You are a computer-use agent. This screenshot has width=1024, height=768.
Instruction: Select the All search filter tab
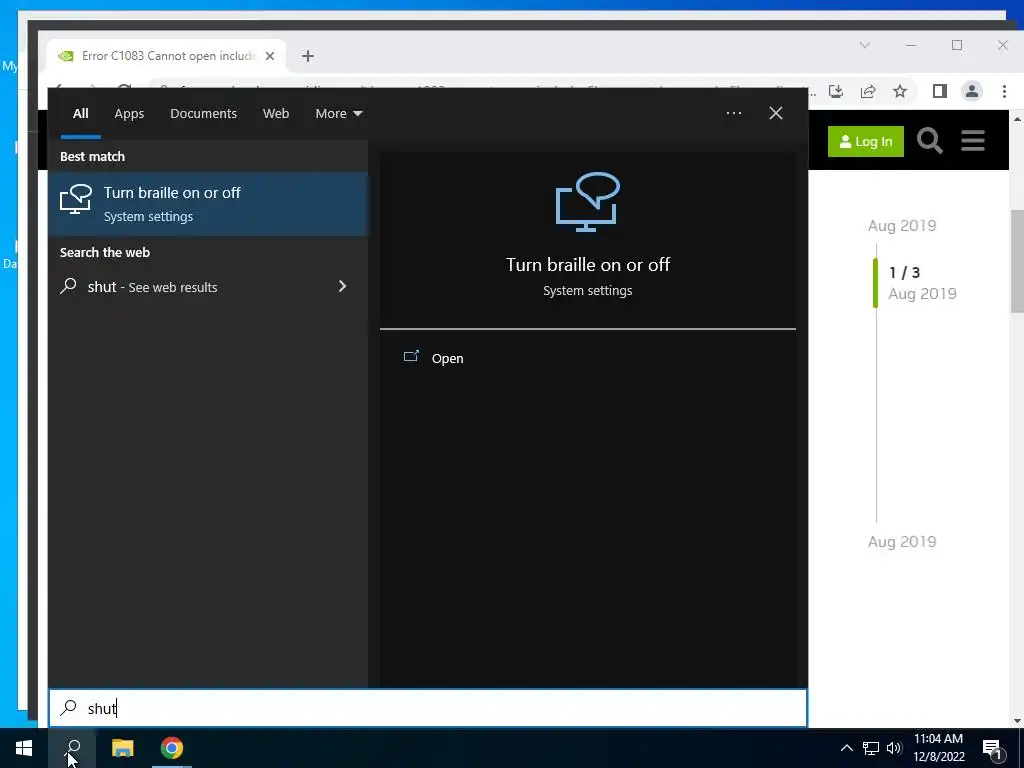(x=80, y=114)
